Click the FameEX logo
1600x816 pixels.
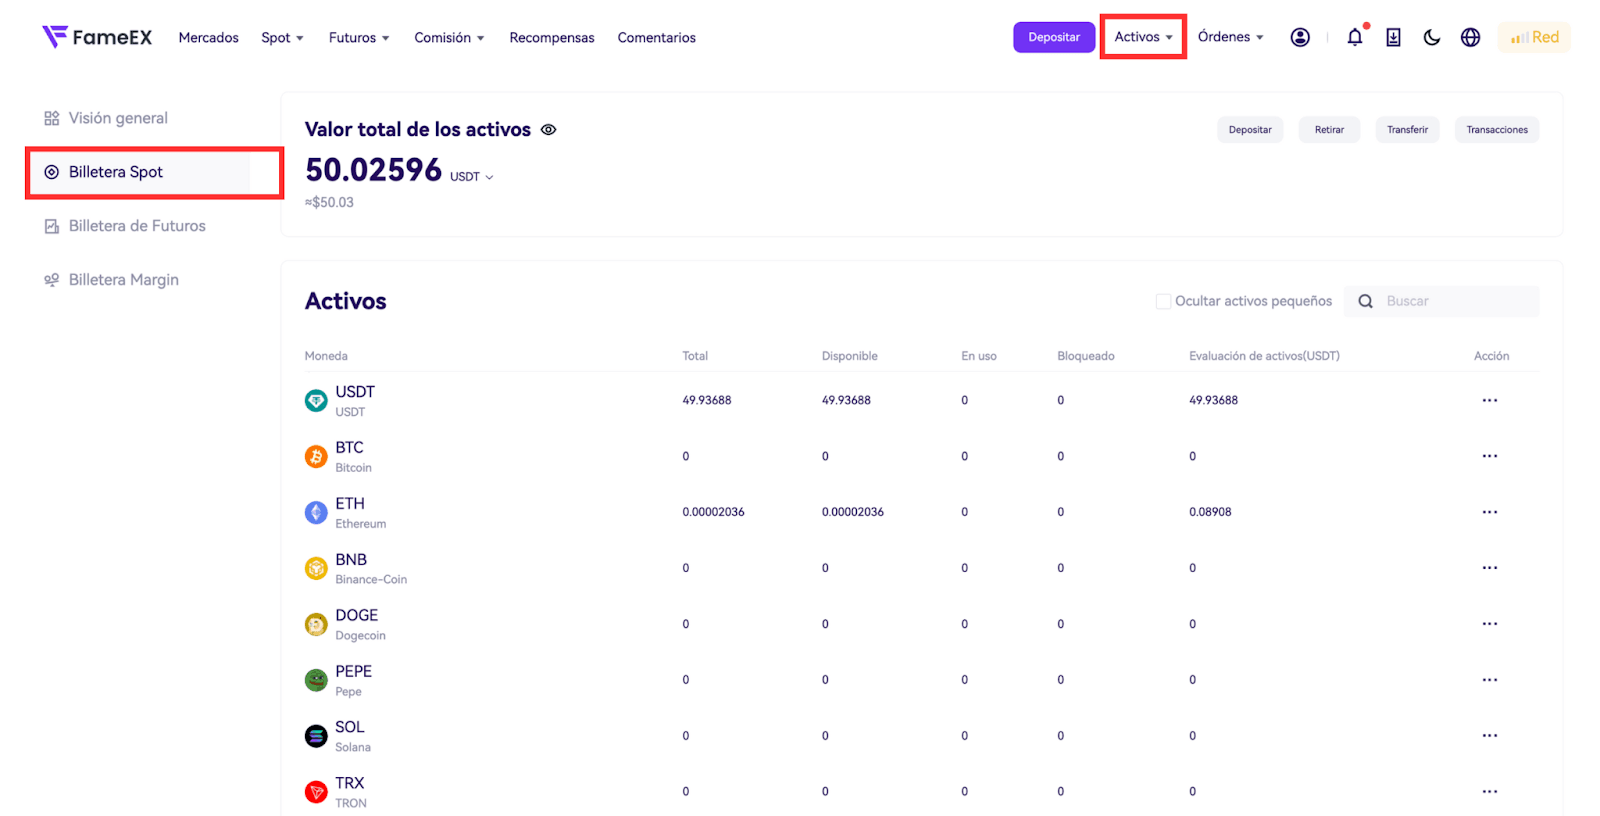pos(97,37)
